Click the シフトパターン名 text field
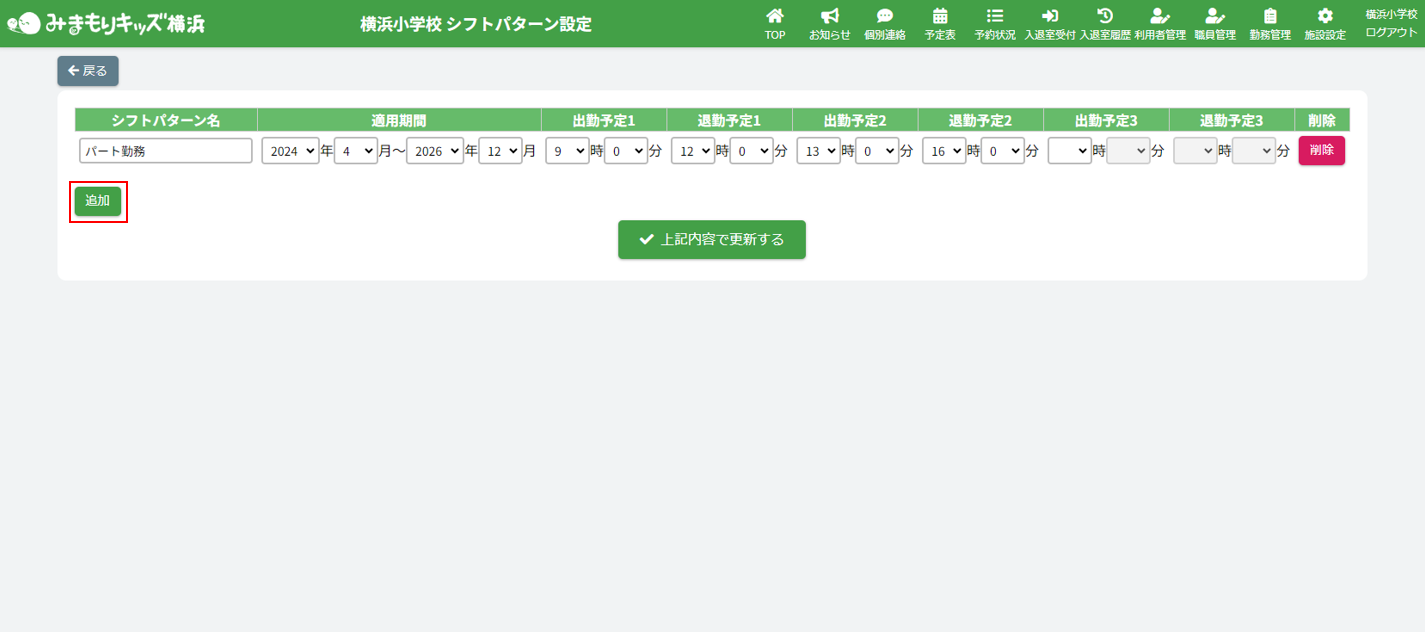The width and height of the screenshot is (1425, 632). click(x=166, y=151)
